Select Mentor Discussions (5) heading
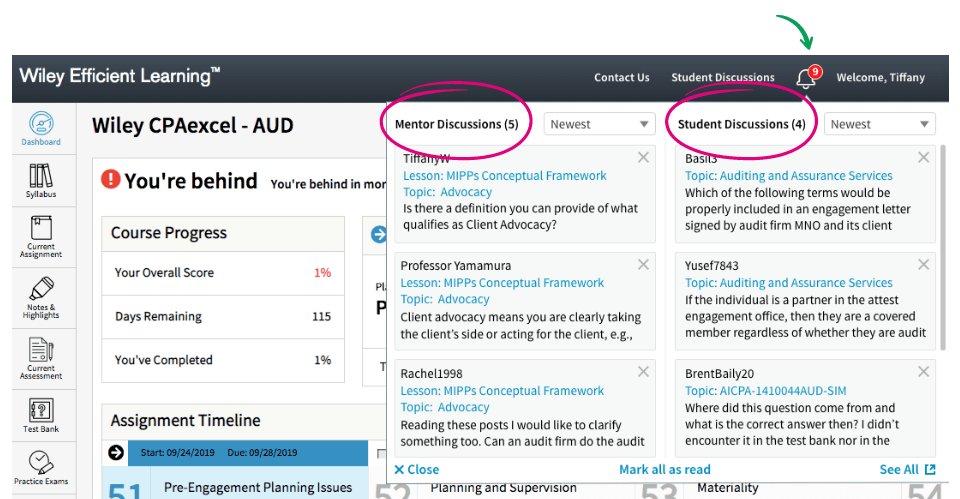This screenshot has height=499, width=960. pyautogui.click(x=456, y=124)
